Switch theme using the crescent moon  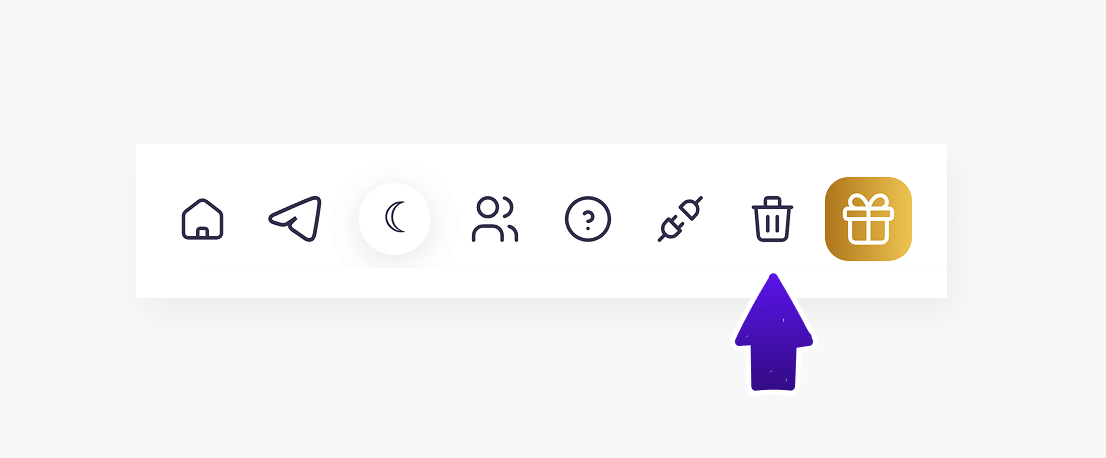(x=394, y=218)
